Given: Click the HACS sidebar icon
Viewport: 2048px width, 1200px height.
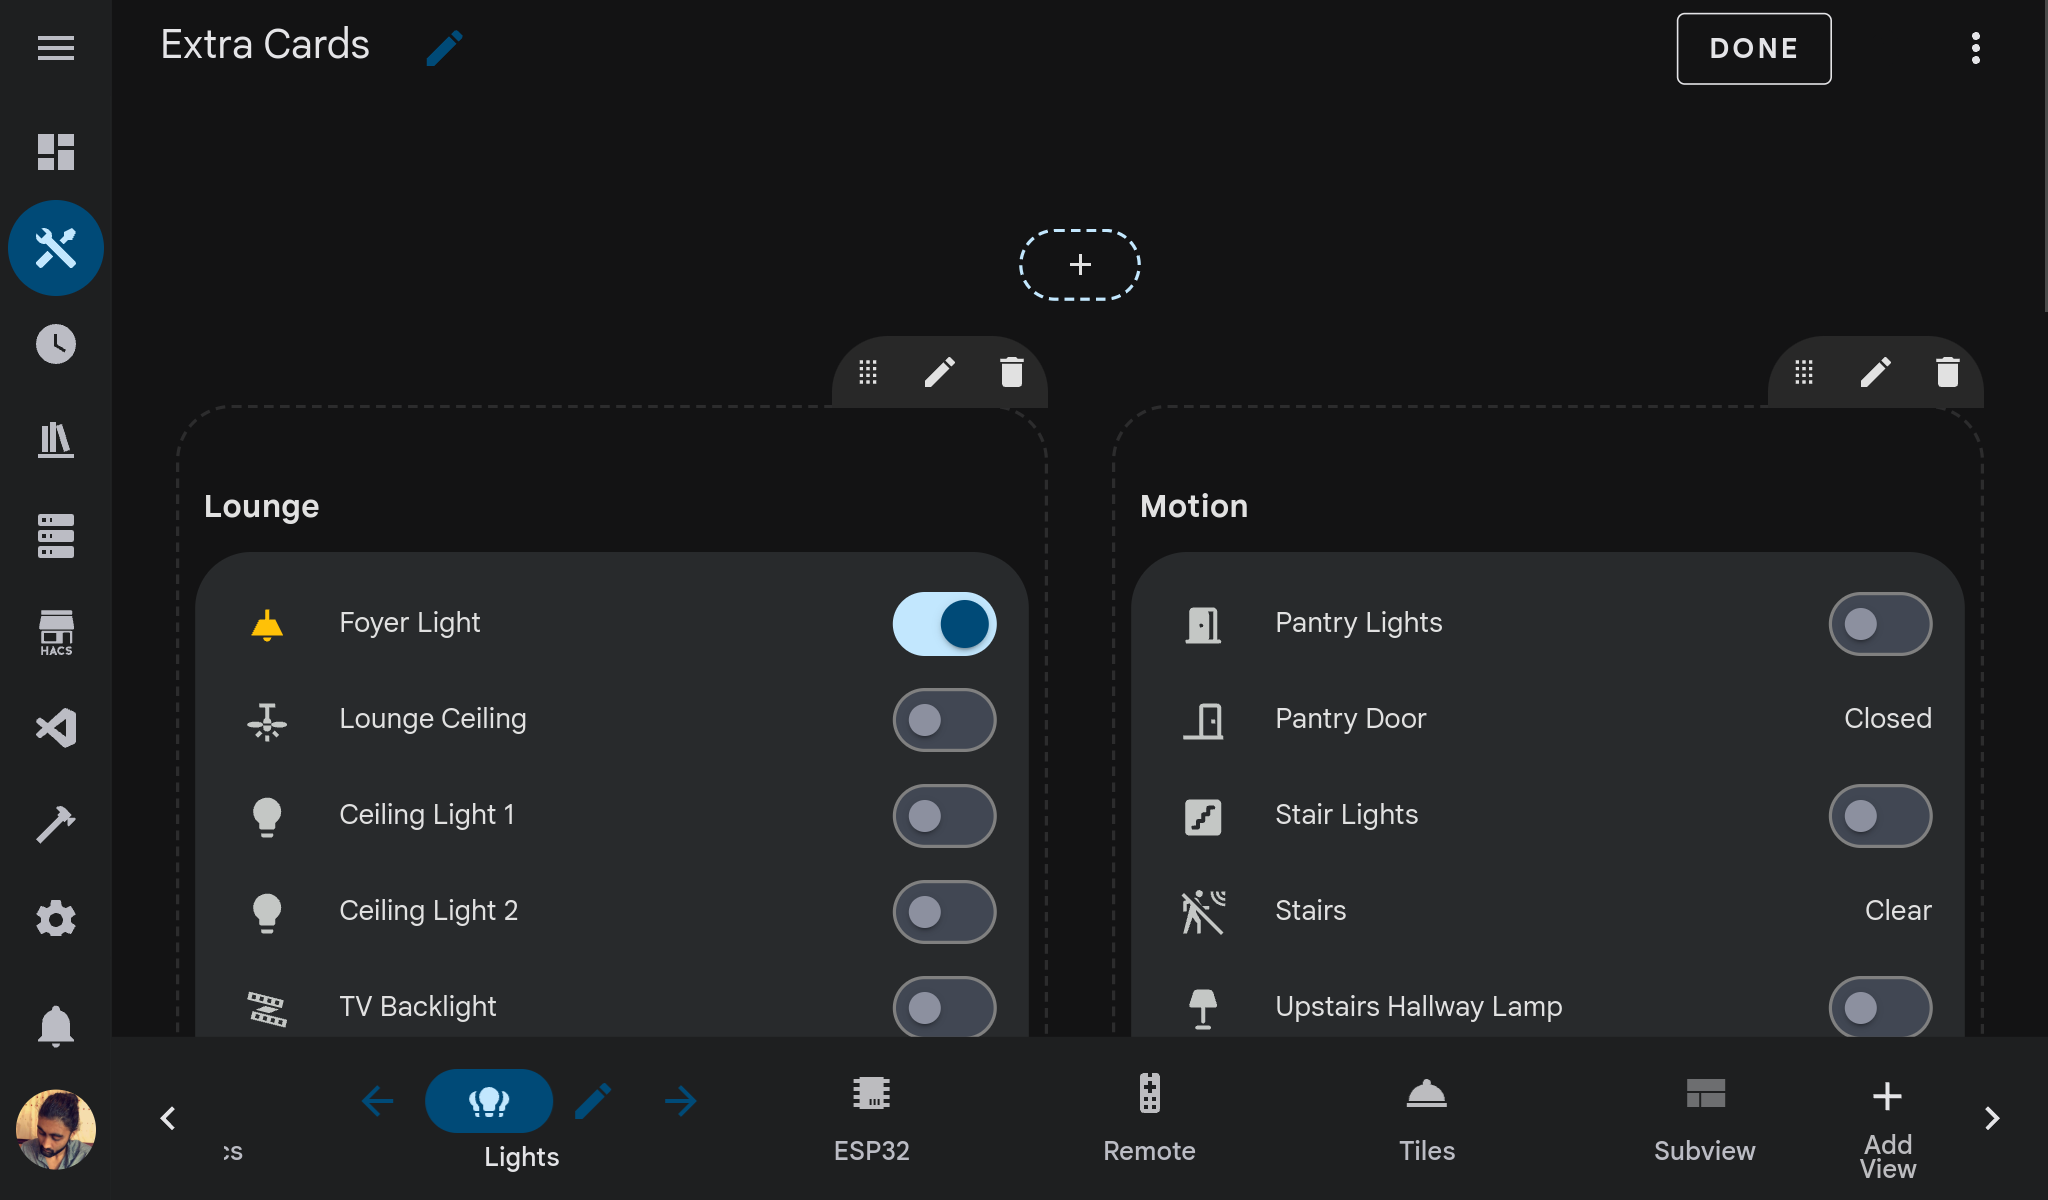Looking at the screenshot, I should pyautogui.click(x=54, y=633).
